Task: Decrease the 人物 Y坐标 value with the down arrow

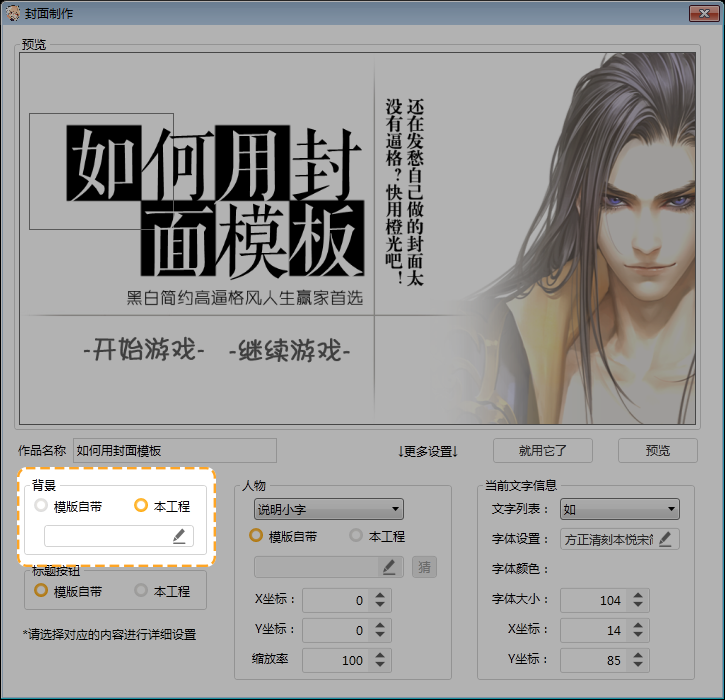Action: [x=379, y=636]
